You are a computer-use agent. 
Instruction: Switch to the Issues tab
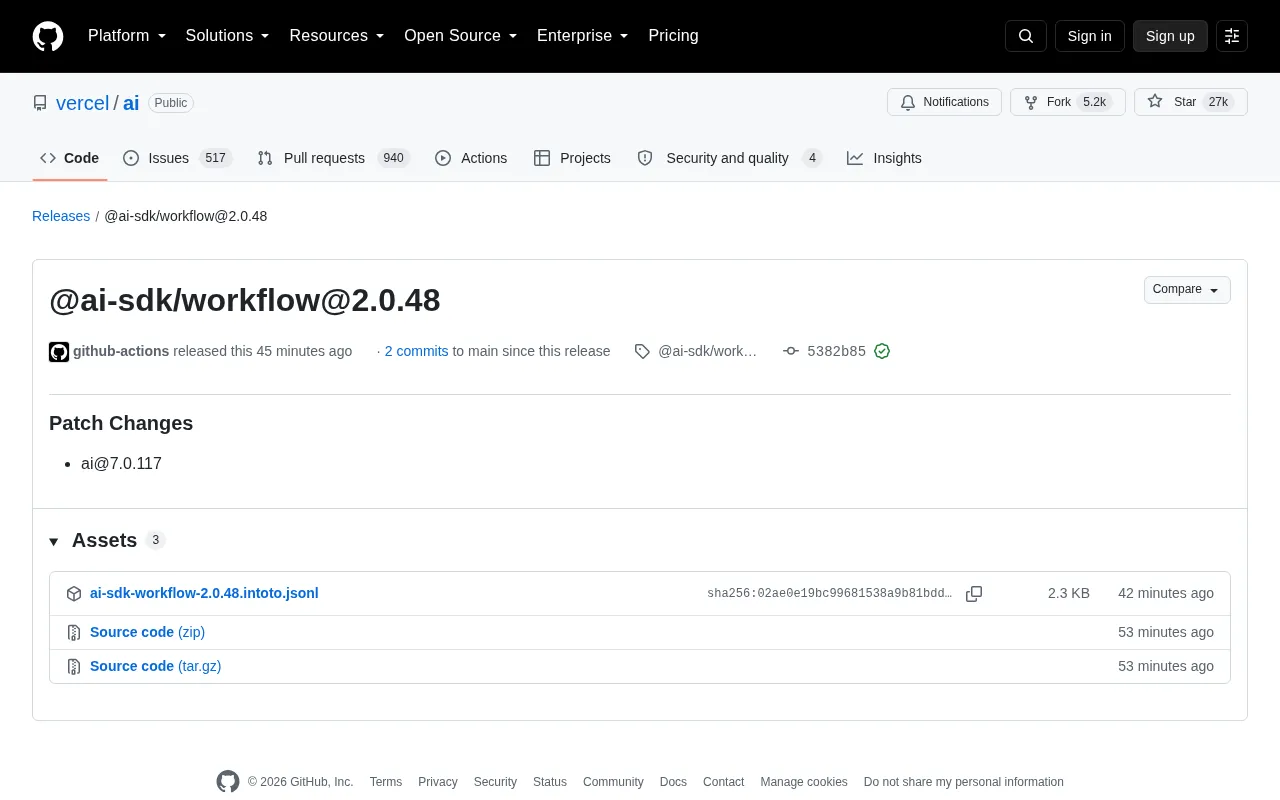click(177, 158)
